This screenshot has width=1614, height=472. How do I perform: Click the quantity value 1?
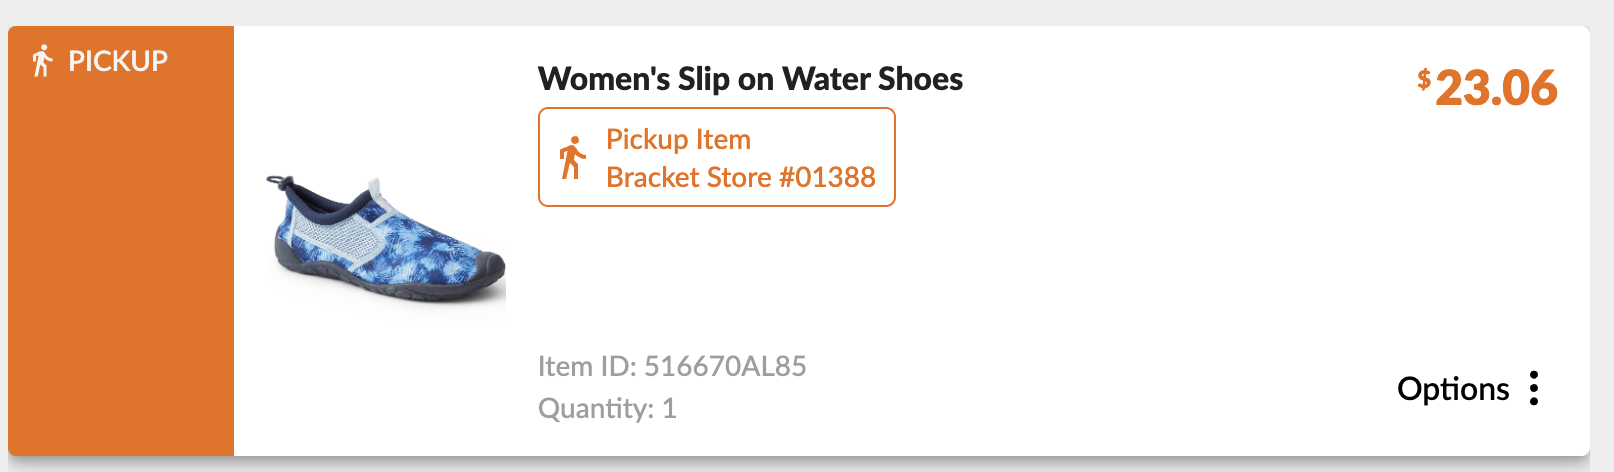(669, 408)
